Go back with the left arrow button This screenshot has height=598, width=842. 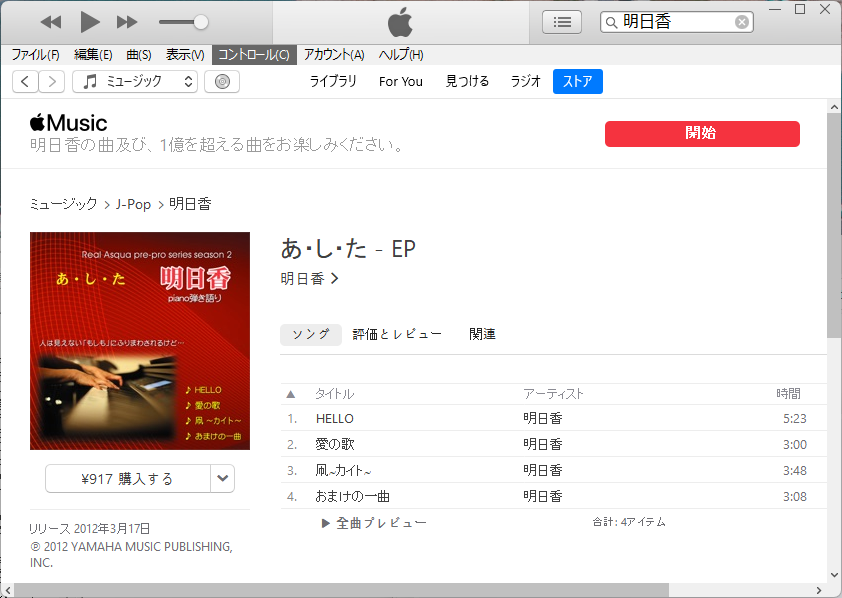[x=25, y=82]
